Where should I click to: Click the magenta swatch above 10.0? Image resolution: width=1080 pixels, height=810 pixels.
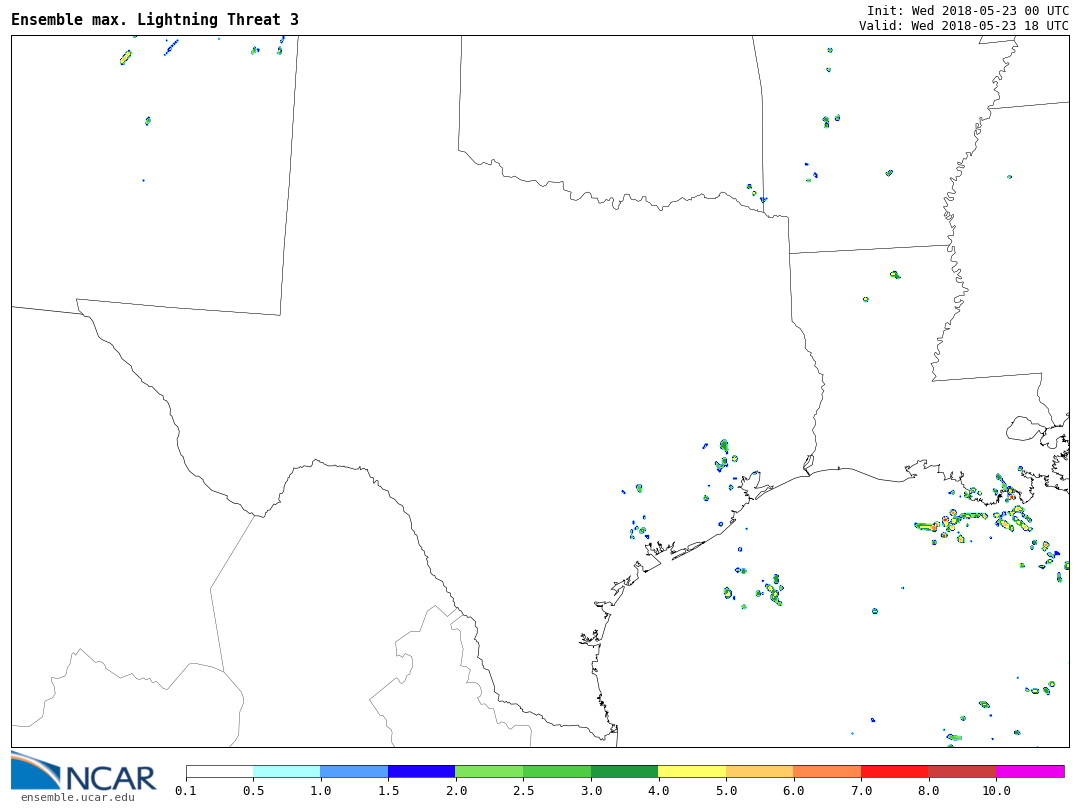coord(1030,772)
